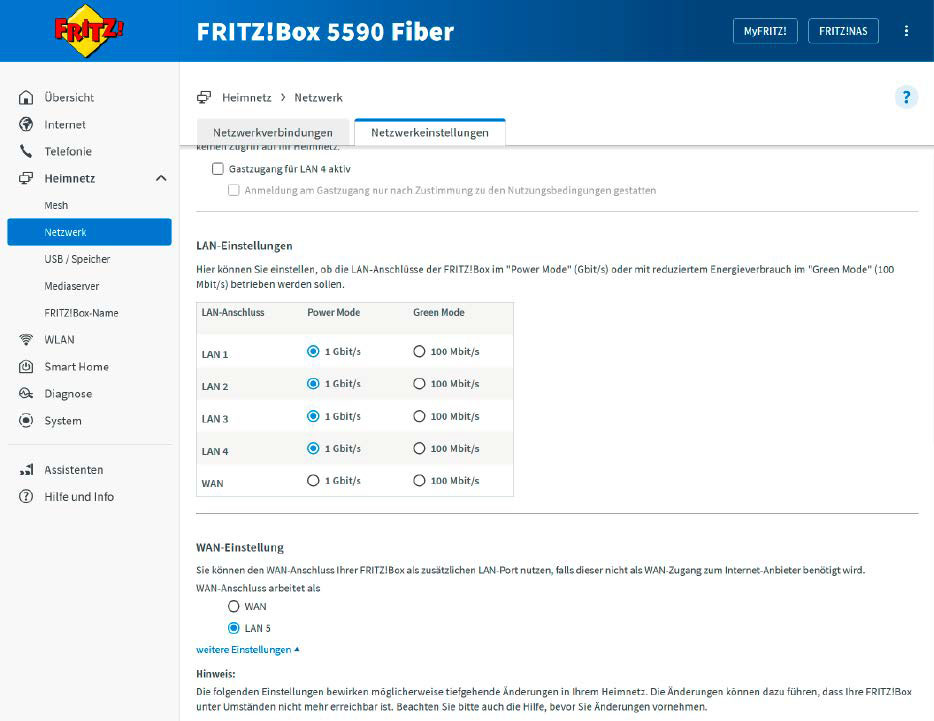Image resolution: width=934 pixels, height=721 pixels.
Task: Open Mesh in sidebar
Action: click(x=56, y=205)
